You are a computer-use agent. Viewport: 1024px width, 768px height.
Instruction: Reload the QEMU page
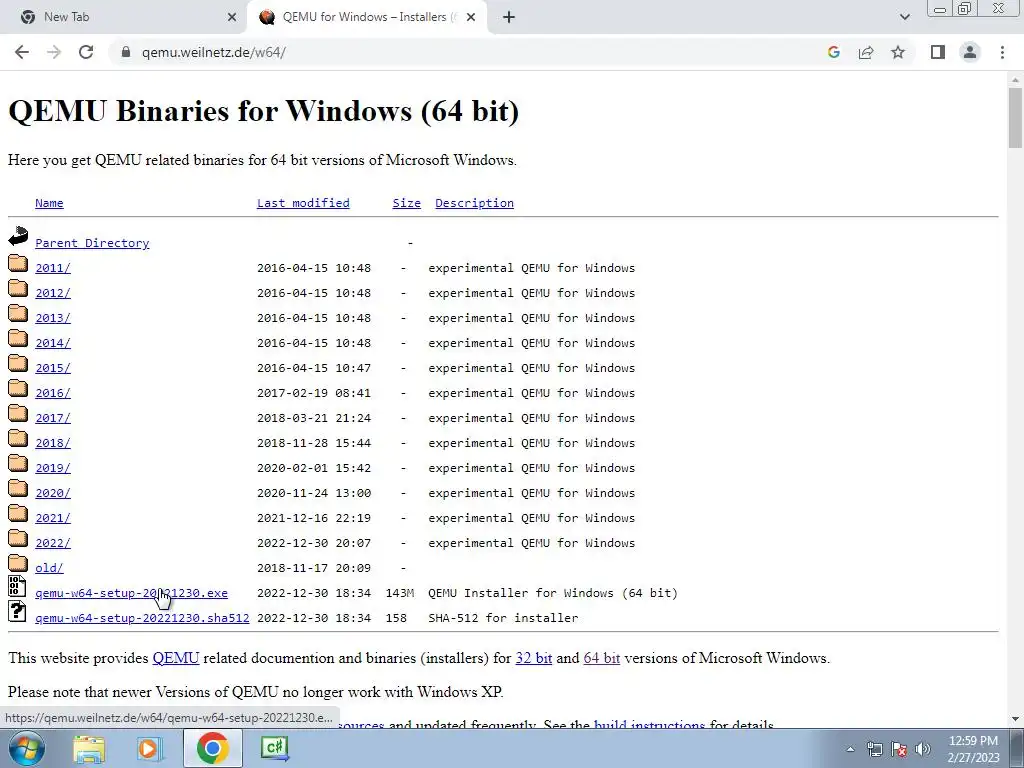[x=86, y=52]
